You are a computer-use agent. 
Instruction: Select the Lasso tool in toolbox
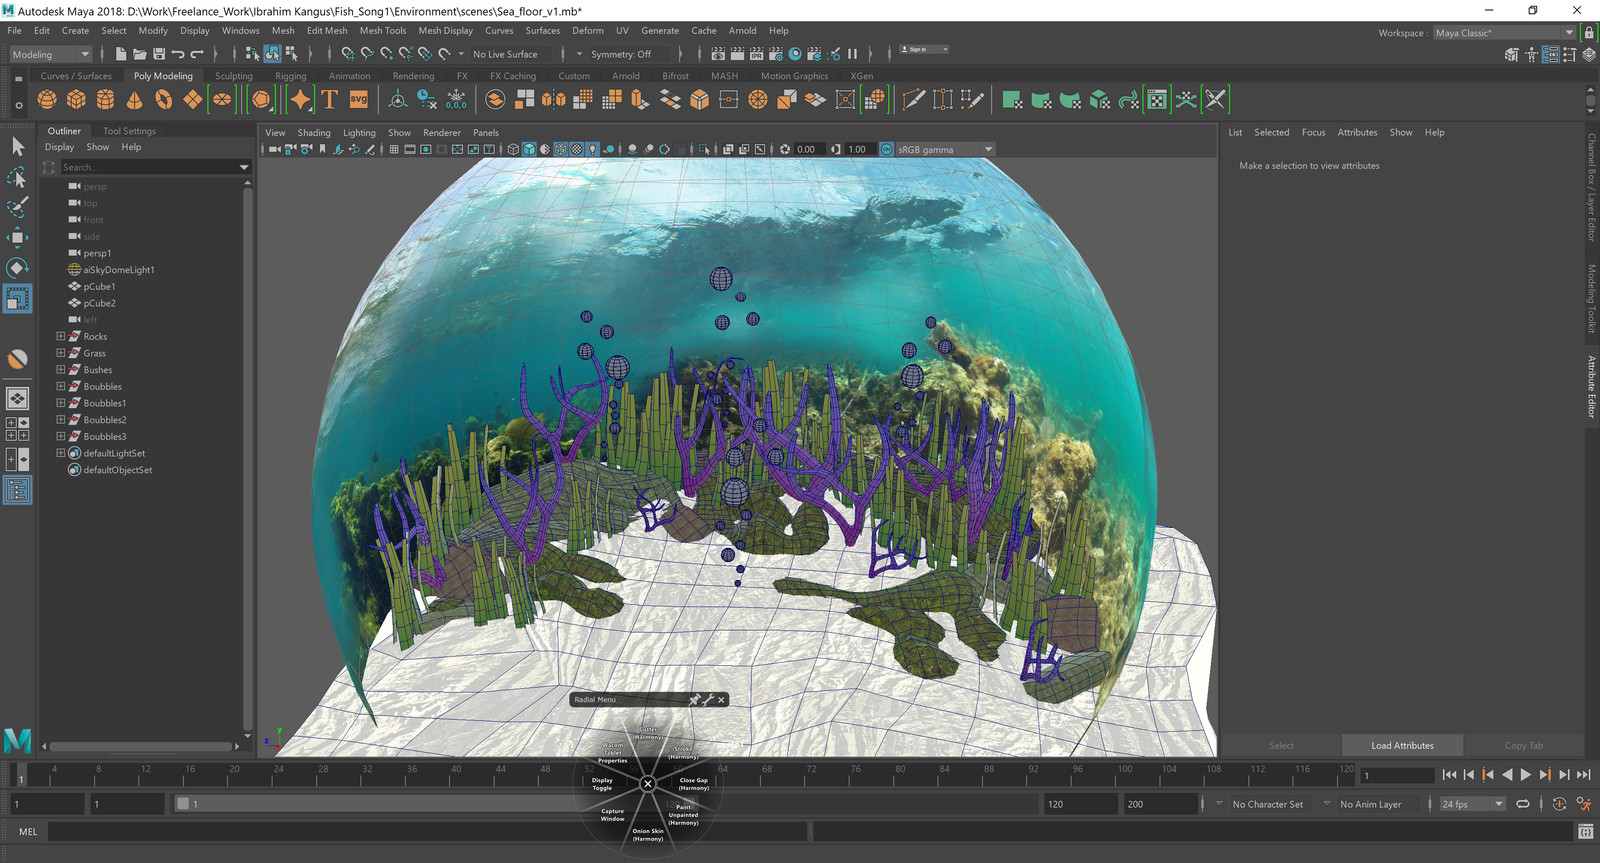click(17, 177)
